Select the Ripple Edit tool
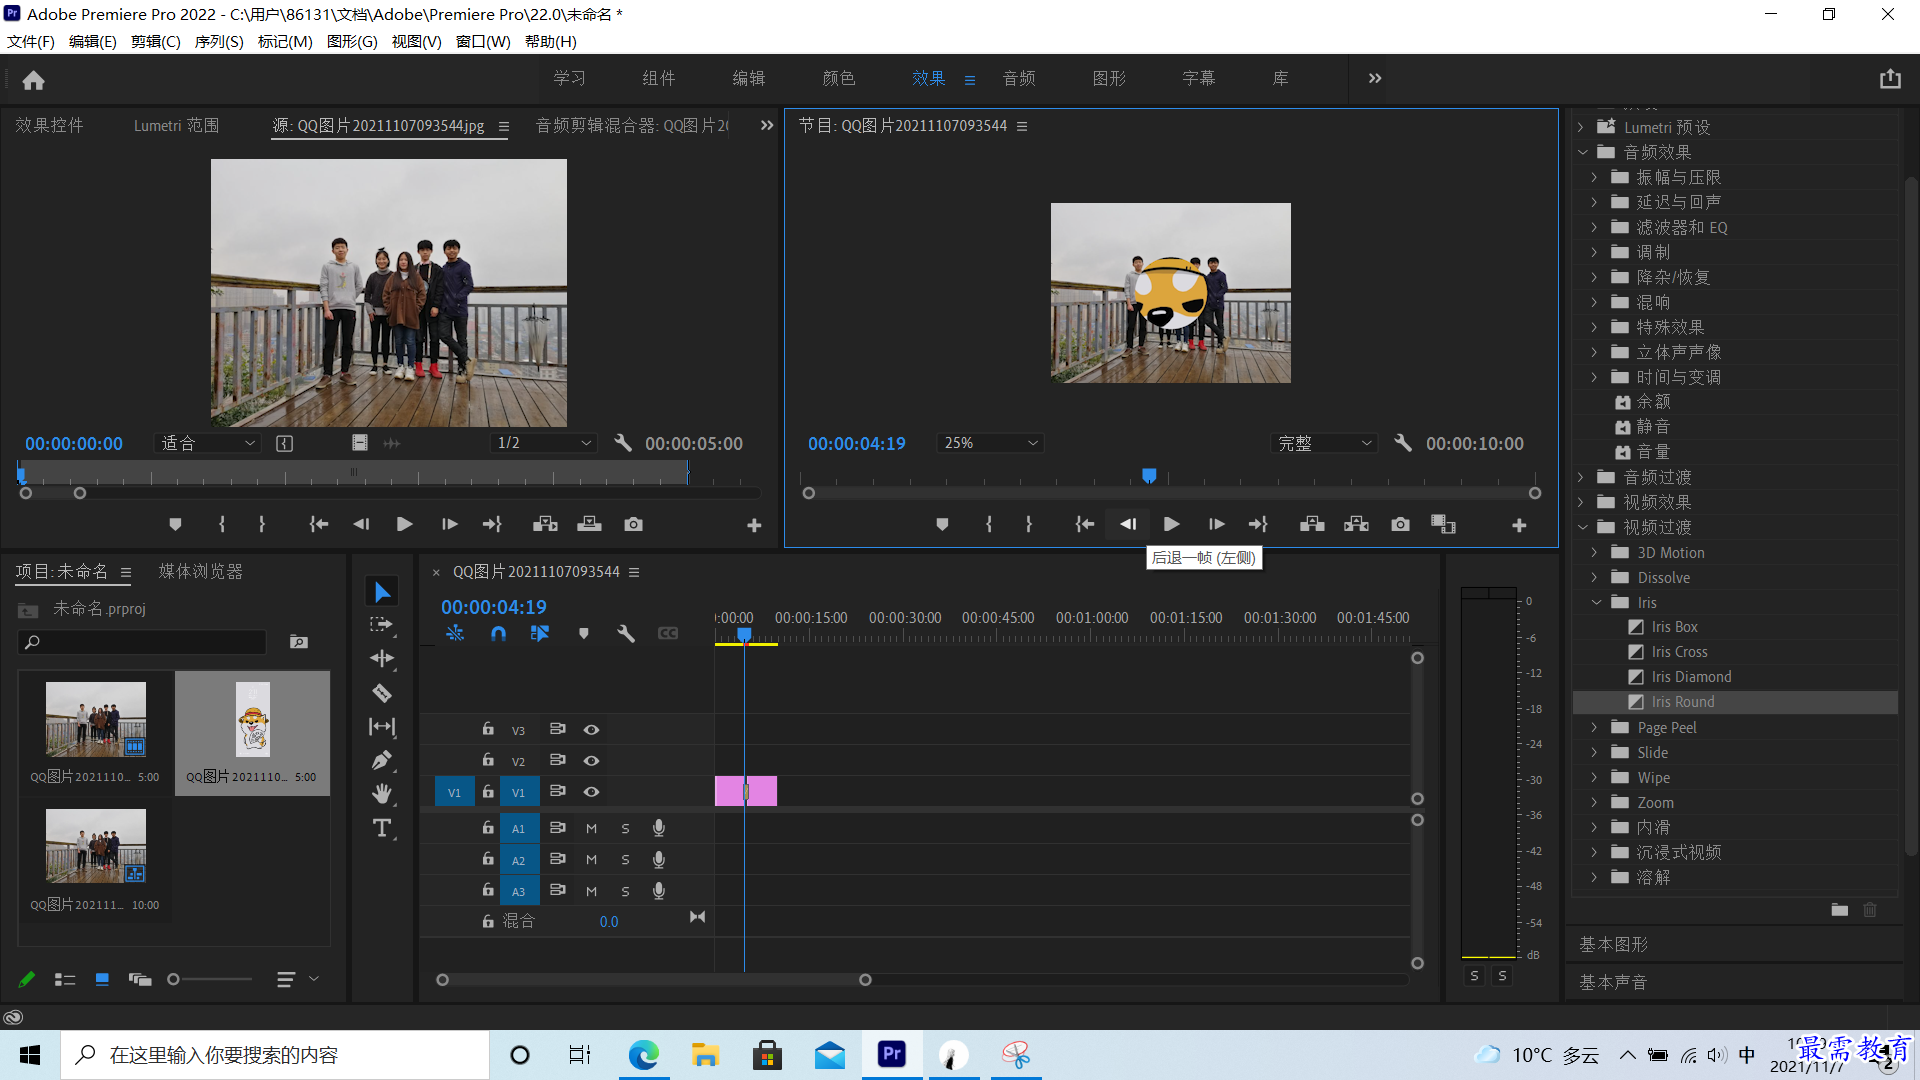The image size is (1920, 1080). 381,658
